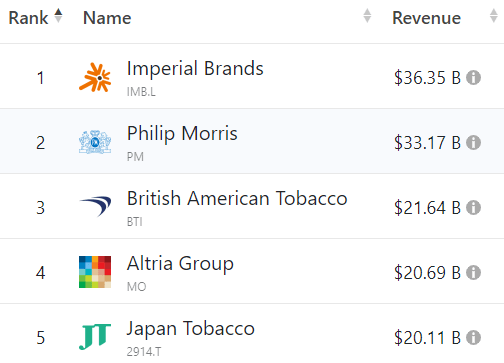Click the Philip Morris crest logo
The image size is (504, 363).
click(x=95, y=142)
